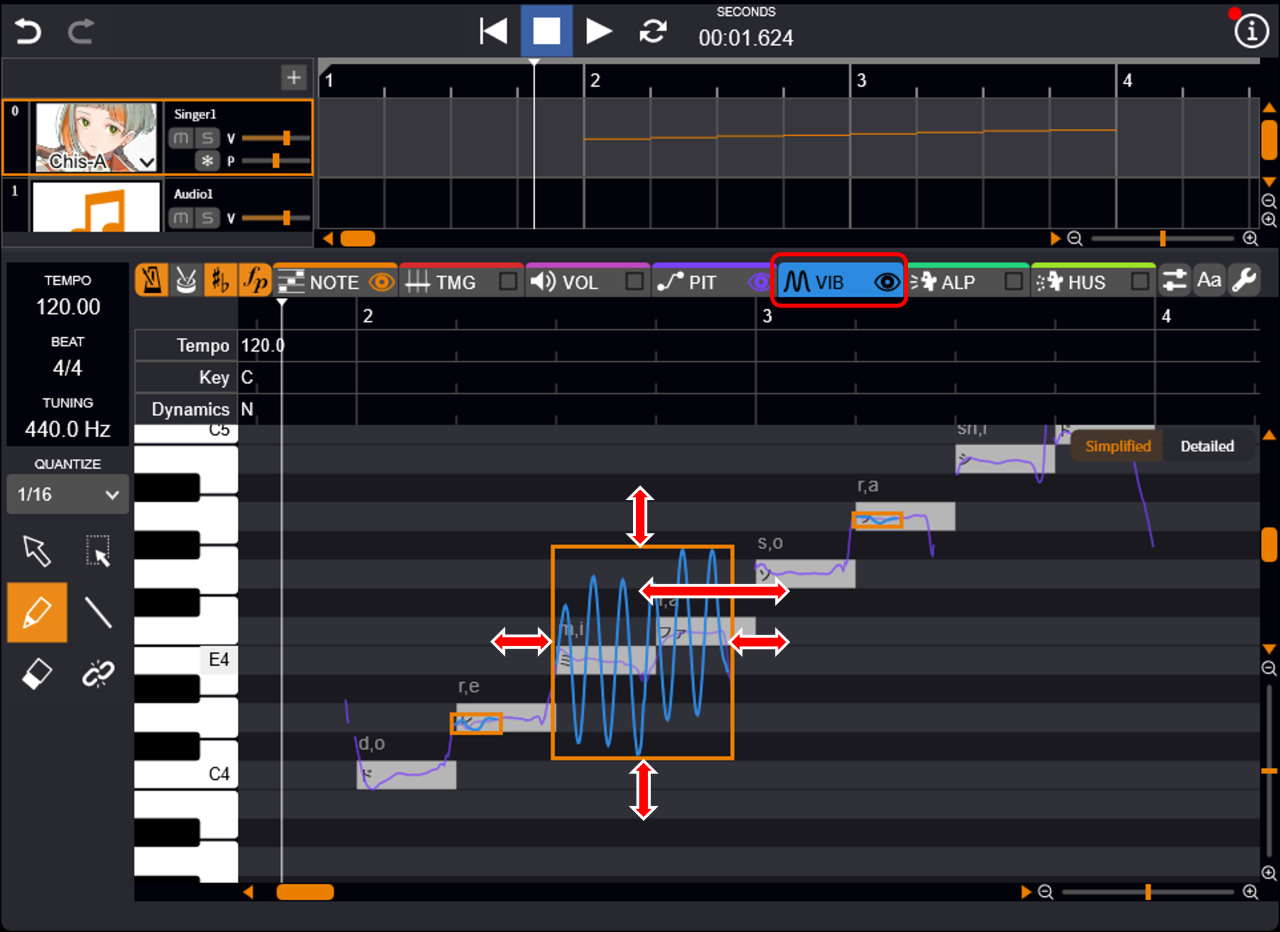The width and height of the screenshot is (1280, 932).
Task: Enable the TMG checkbox
Action: coord(508,282)
